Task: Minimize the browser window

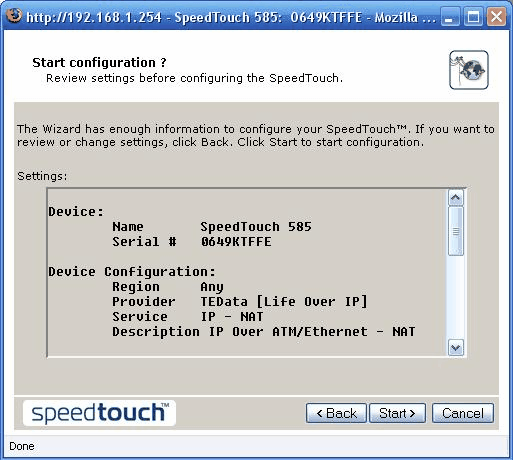Action: (x=449, y=16)
